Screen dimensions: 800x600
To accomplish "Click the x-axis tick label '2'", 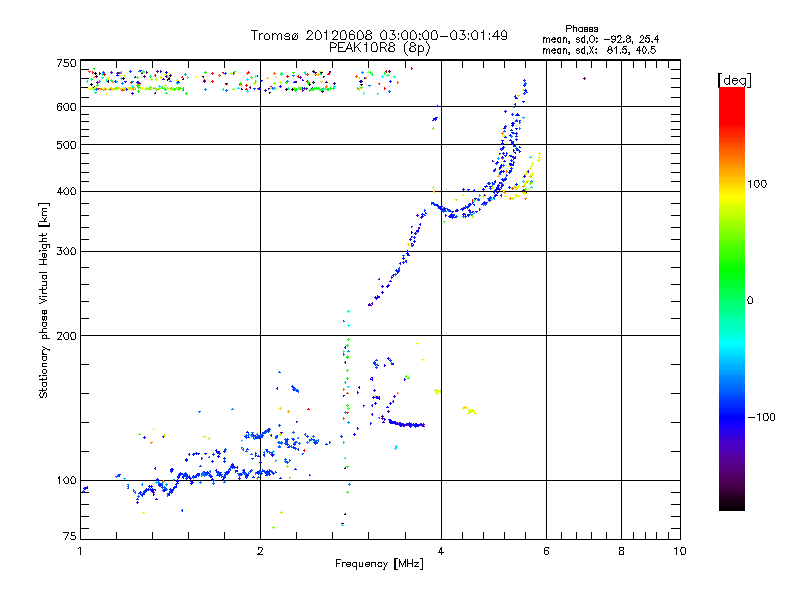I will click(x=260, y=551).
